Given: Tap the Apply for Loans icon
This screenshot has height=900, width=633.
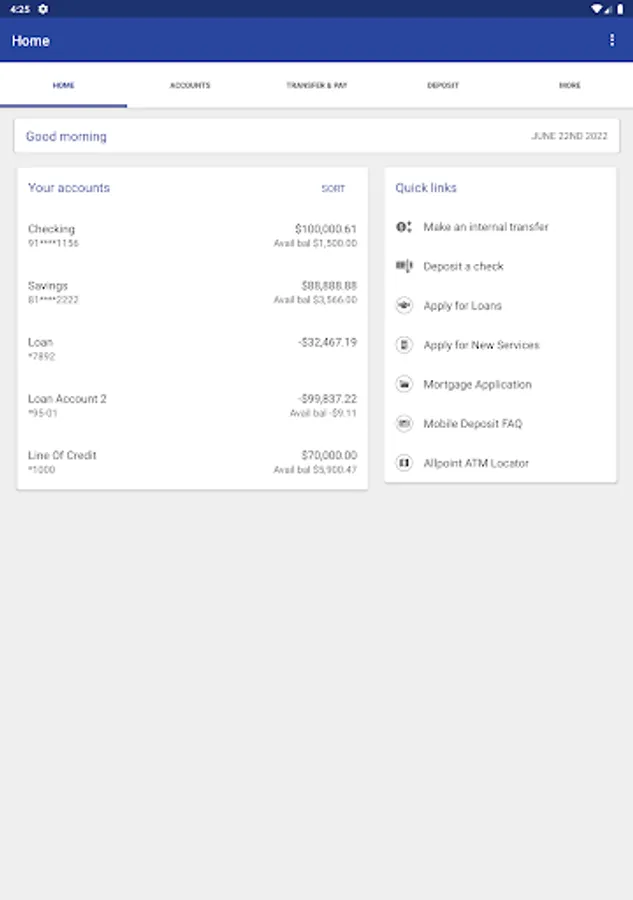Looking at the screenshot, I should click(404, 306).
